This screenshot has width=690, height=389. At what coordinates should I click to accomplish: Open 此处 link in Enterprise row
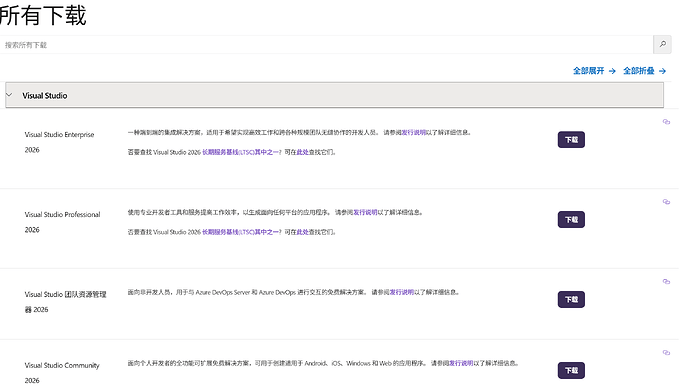(302, 152)
